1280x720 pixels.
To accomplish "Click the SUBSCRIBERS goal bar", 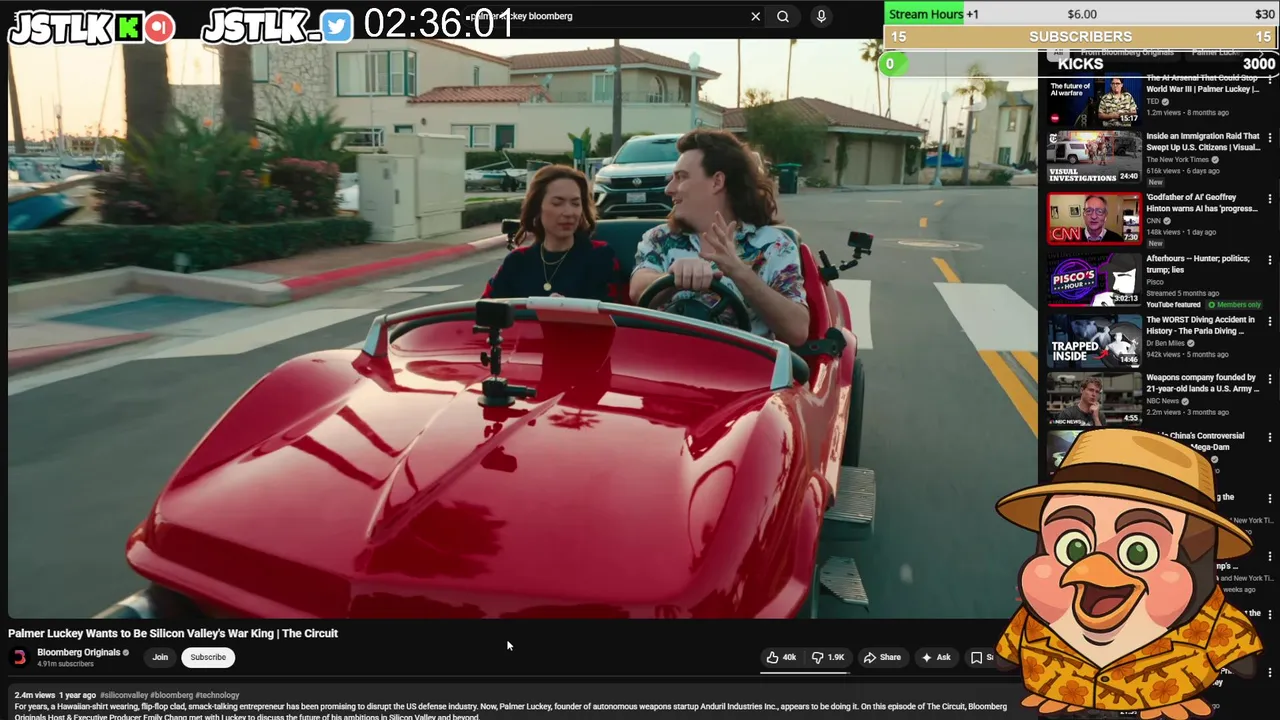I will click(1080, 37).
